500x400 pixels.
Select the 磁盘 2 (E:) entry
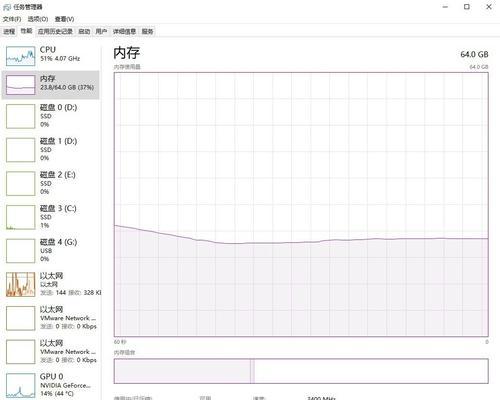click(51, 183)
